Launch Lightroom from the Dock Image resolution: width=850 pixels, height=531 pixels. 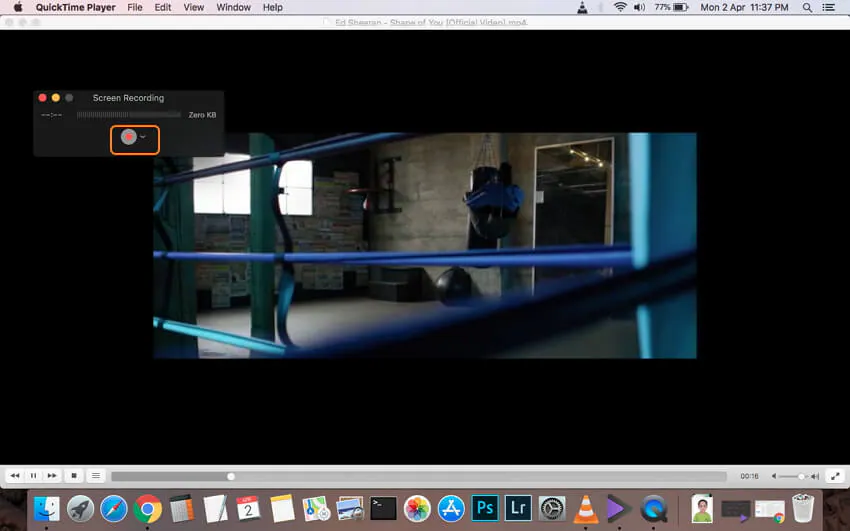tap(518, 509)
